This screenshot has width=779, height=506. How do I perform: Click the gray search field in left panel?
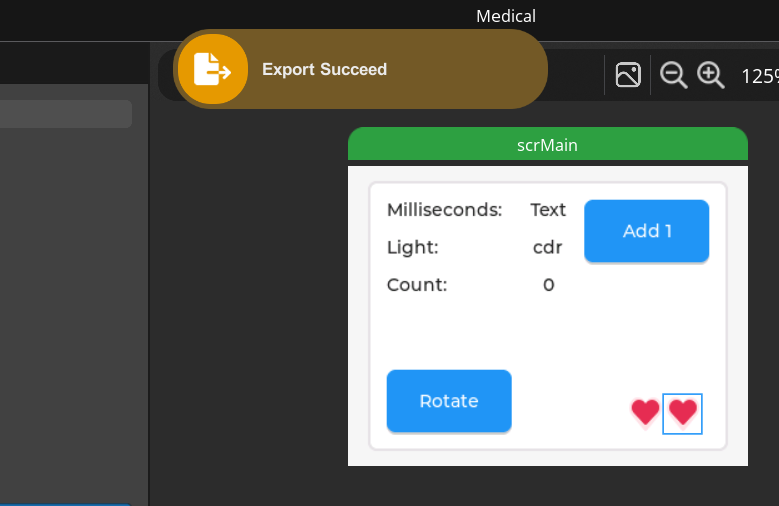(x=66, y=114)
